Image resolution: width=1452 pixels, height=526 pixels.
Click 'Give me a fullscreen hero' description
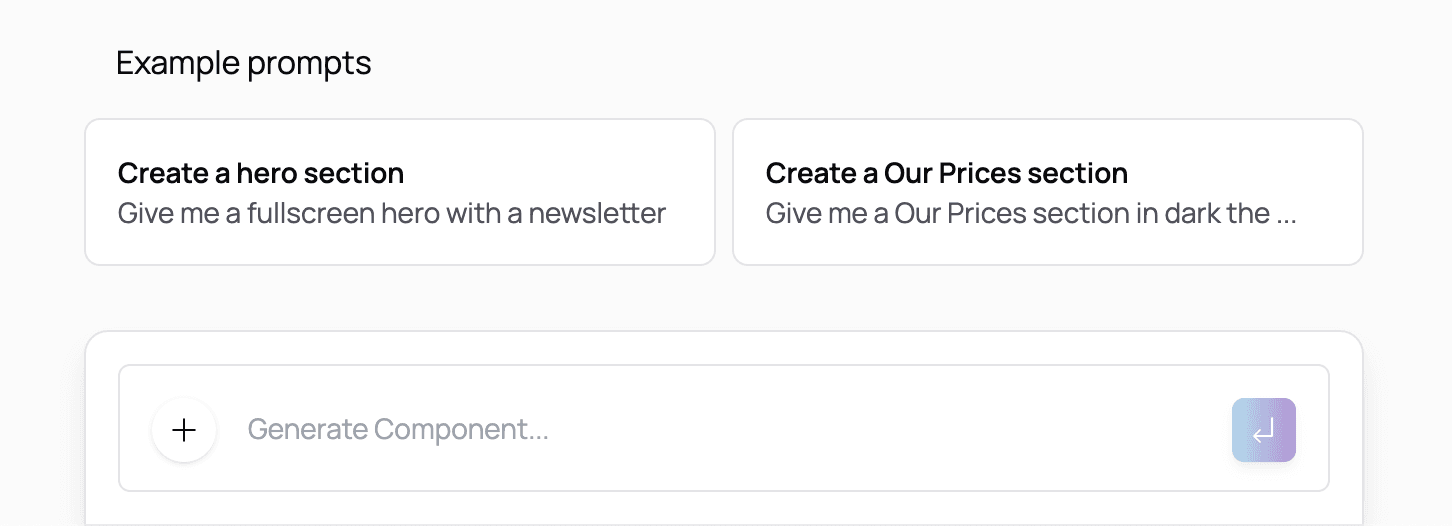(x=391, y=213)
